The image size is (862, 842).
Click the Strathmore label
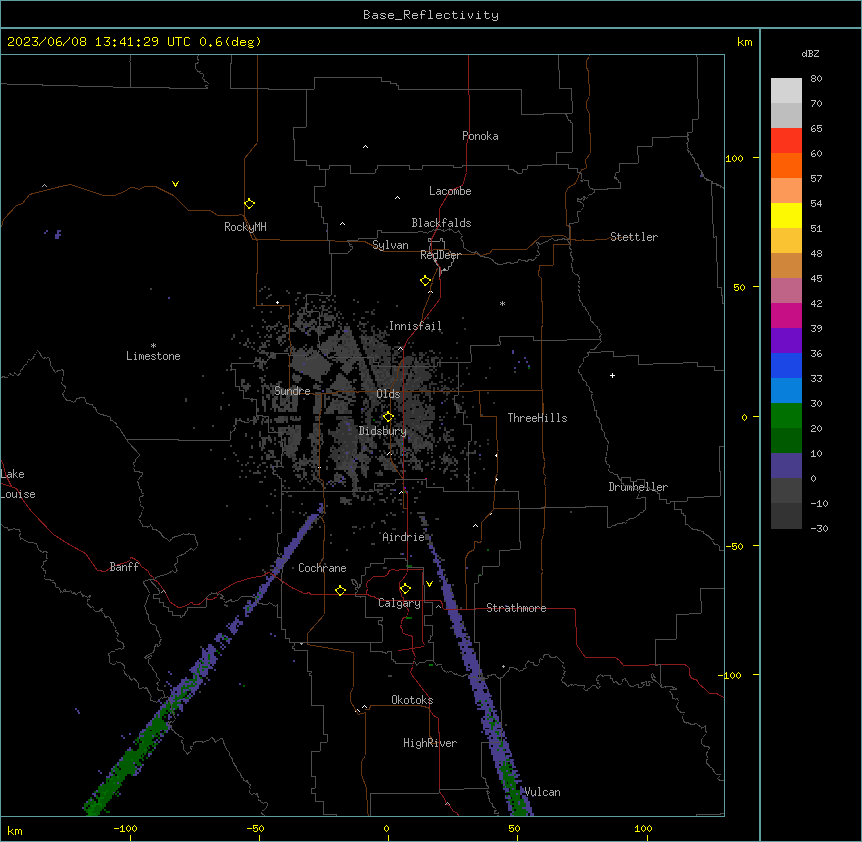click(x=516, y=608)
